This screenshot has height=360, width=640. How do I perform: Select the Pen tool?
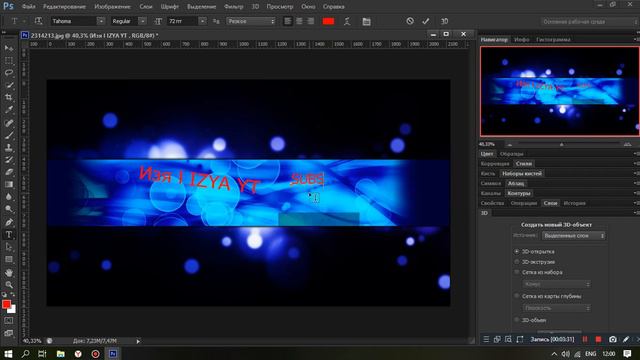(9, 222)
